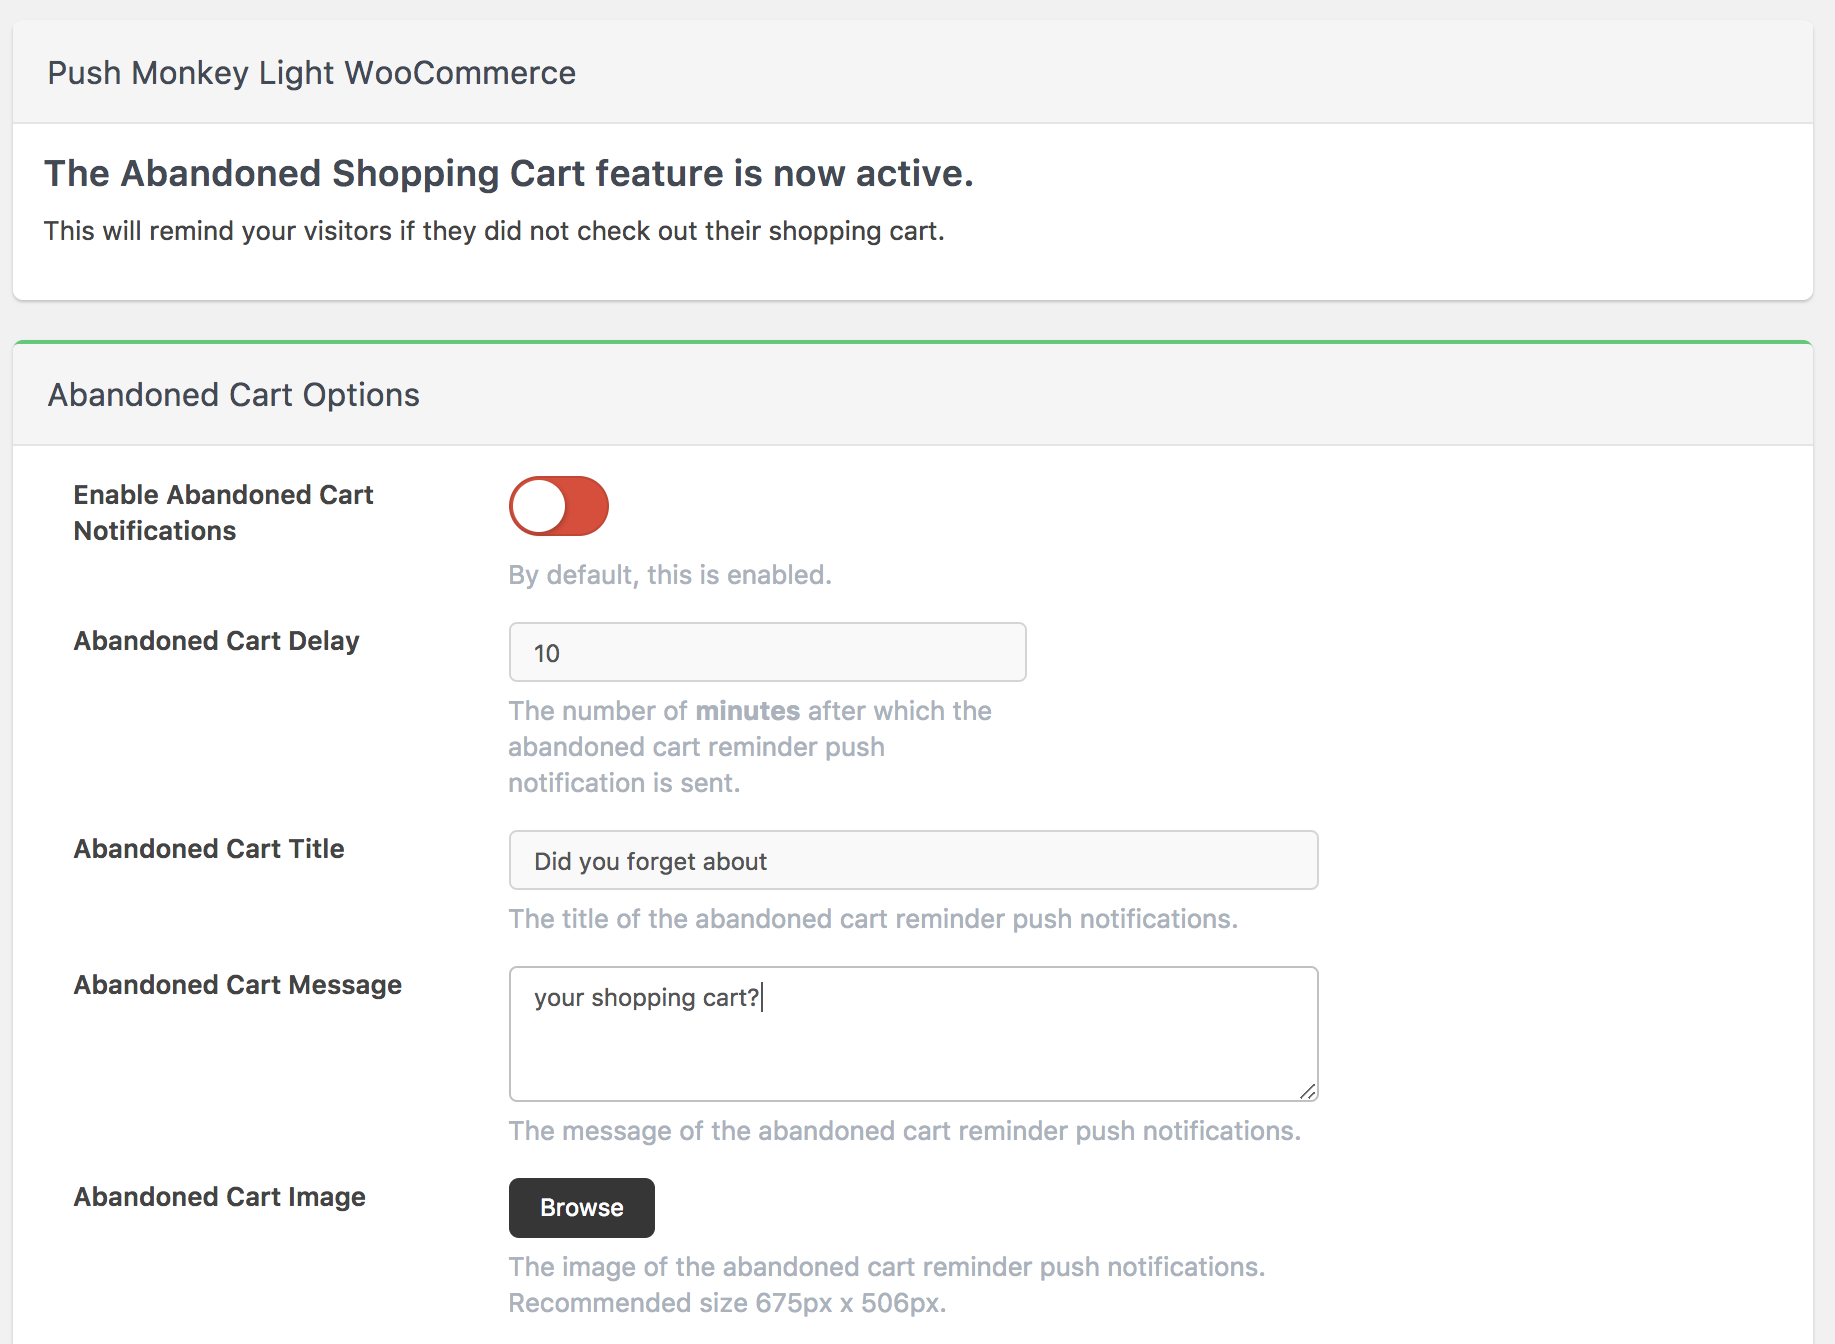
Task: Click inside the Abandoned Cart Message textarea
Action: [x=913, y=1034]
